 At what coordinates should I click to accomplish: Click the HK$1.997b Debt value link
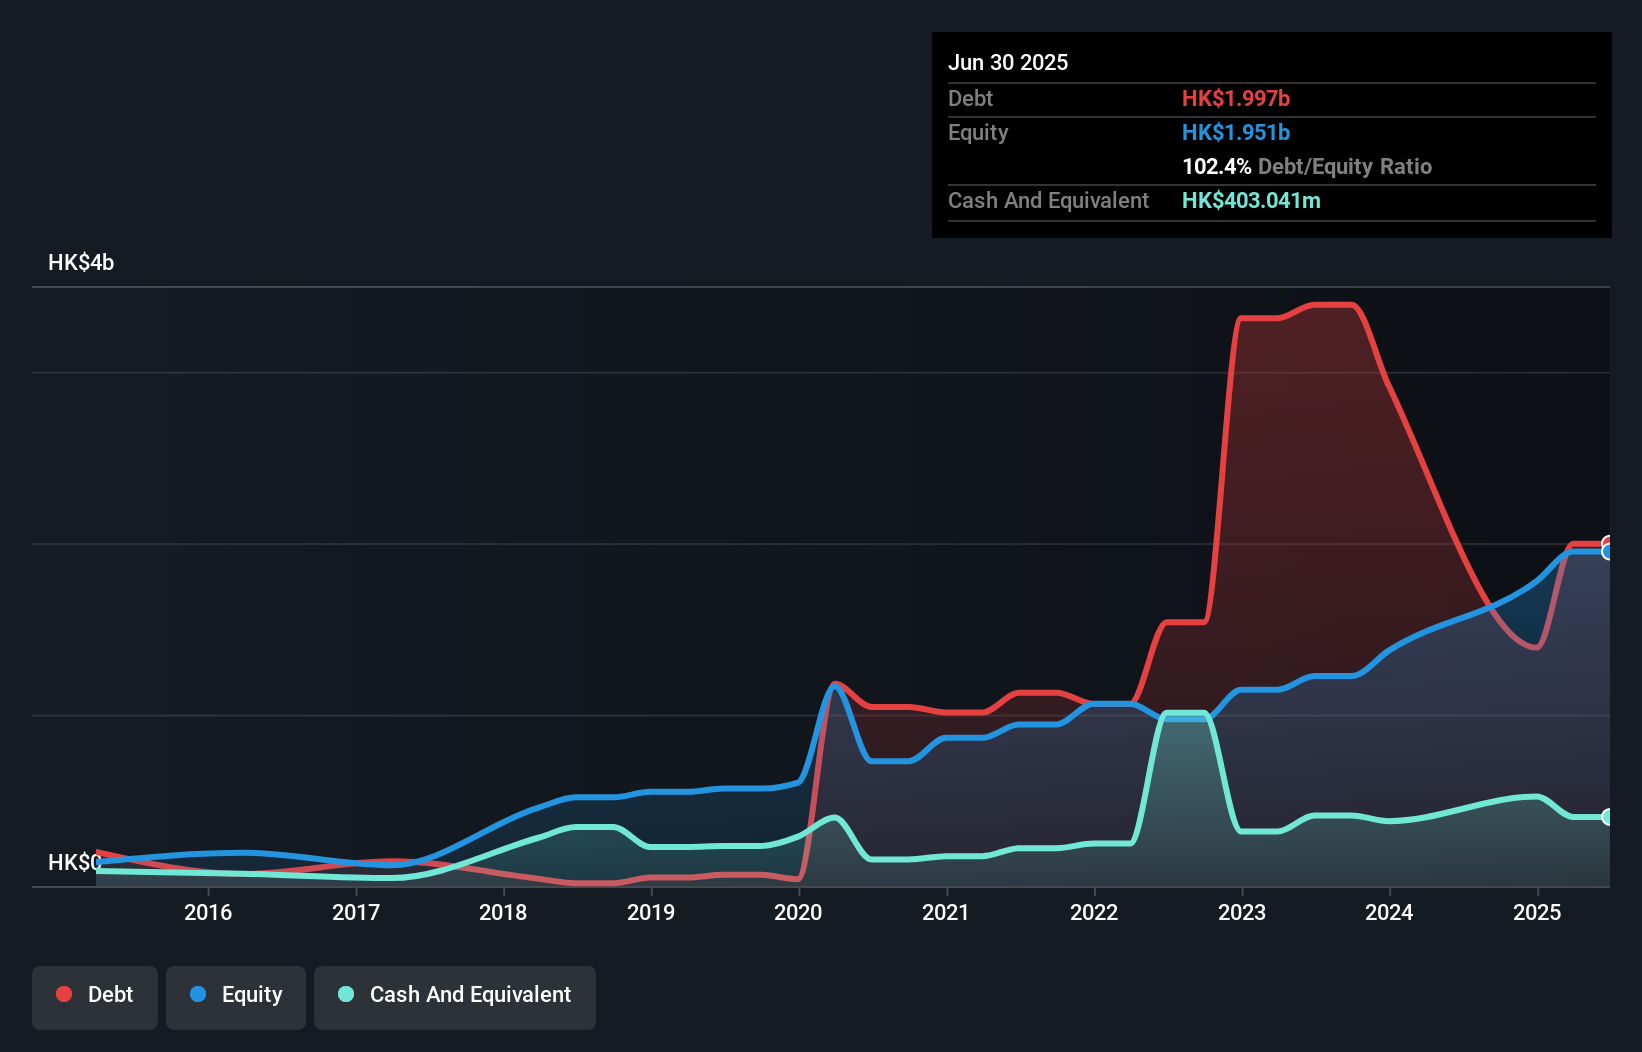pyautogui.click(x=1236, y=98)
